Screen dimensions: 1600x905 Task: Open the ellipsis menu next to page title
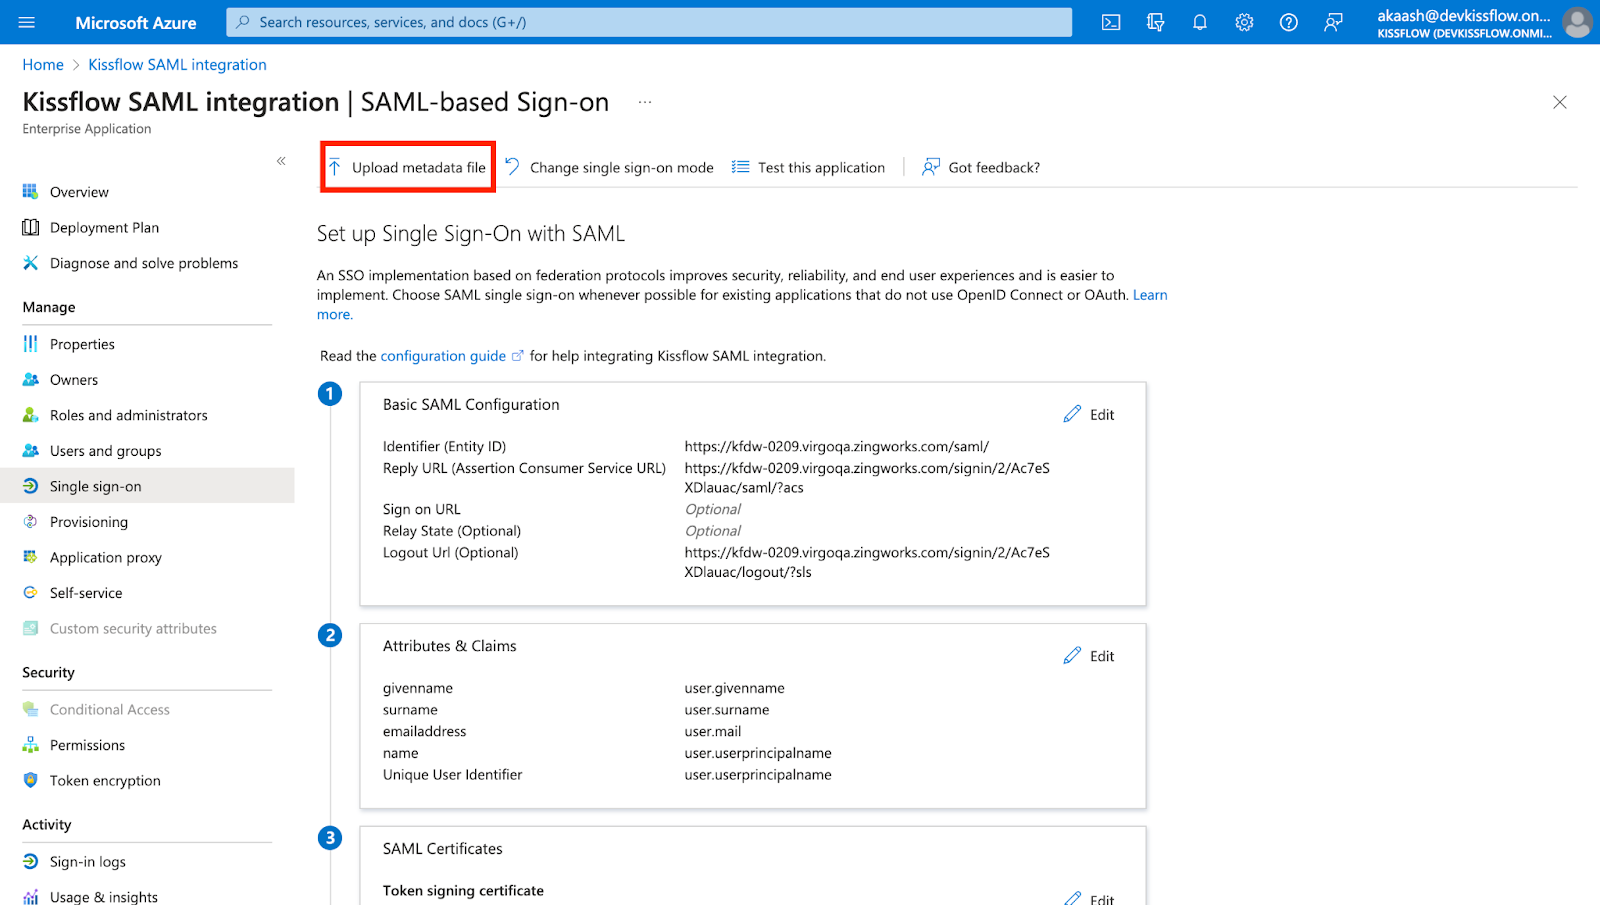(645, 101)
